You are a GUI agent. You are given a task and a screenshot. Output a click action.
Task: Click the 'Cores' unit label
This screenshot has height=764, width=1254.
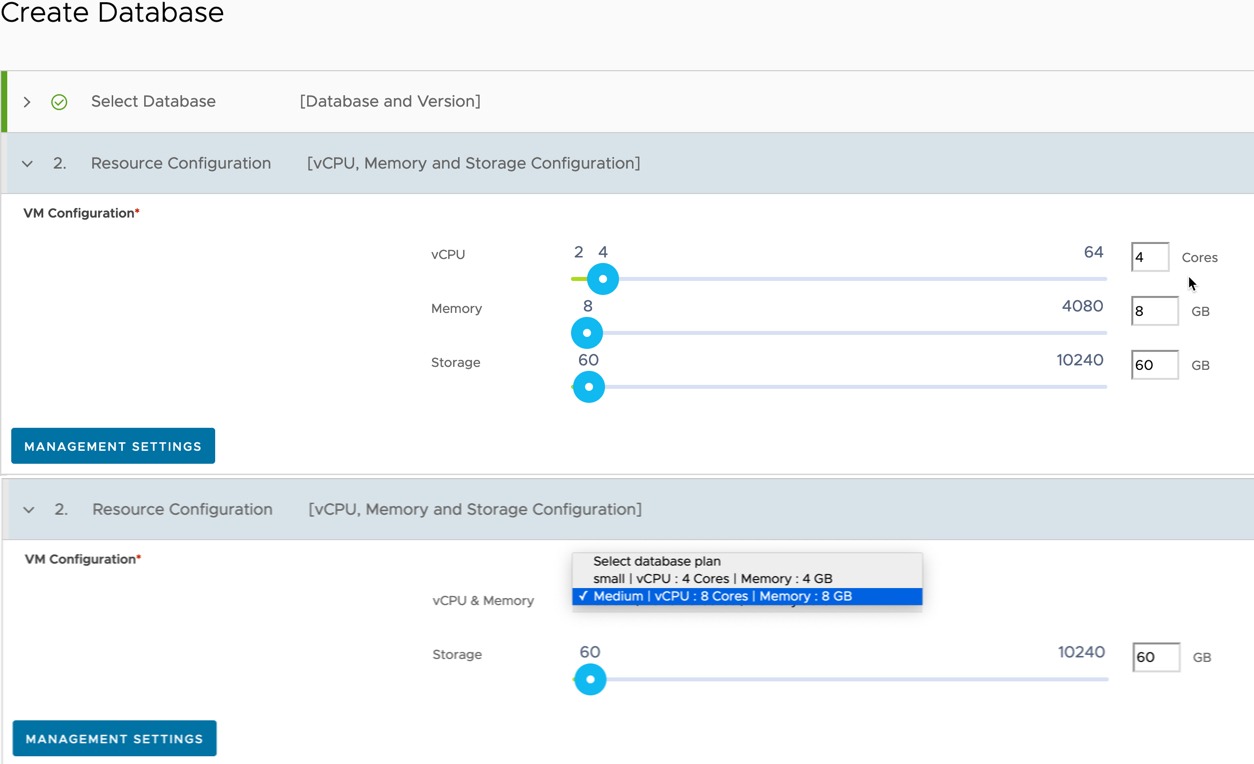click(1200, 257)
